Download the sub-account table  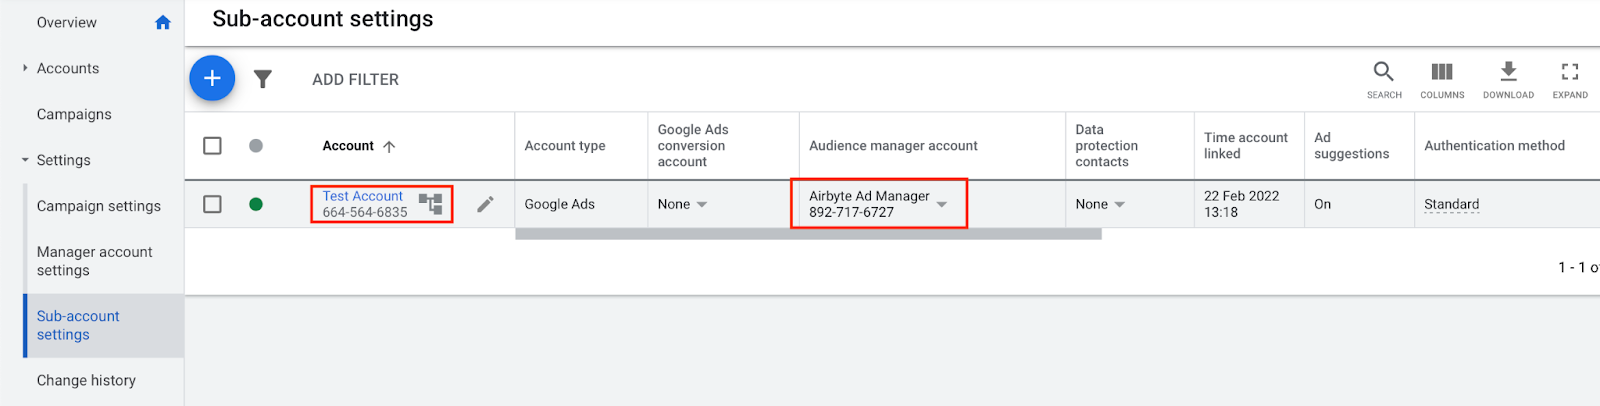[x=1508, y=79]
